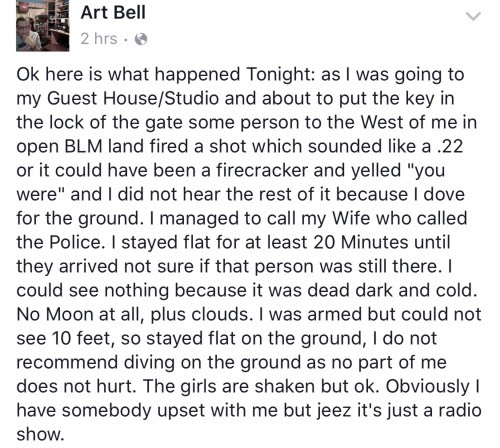Click the globe public-privacy icon
The height and width of the screenshot is (448, 500).
(x=141, y=39)
